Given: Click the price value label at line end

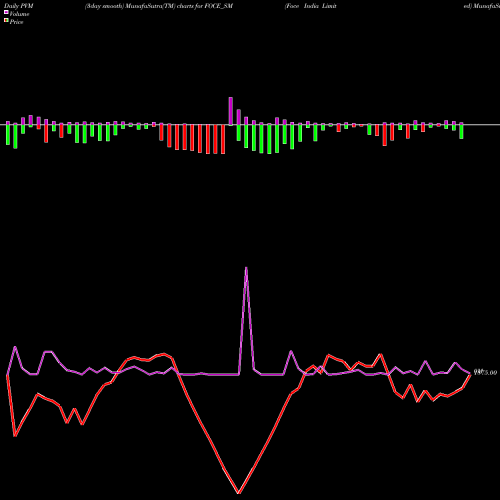Looking at the screenshot, I should pos(485,372).
